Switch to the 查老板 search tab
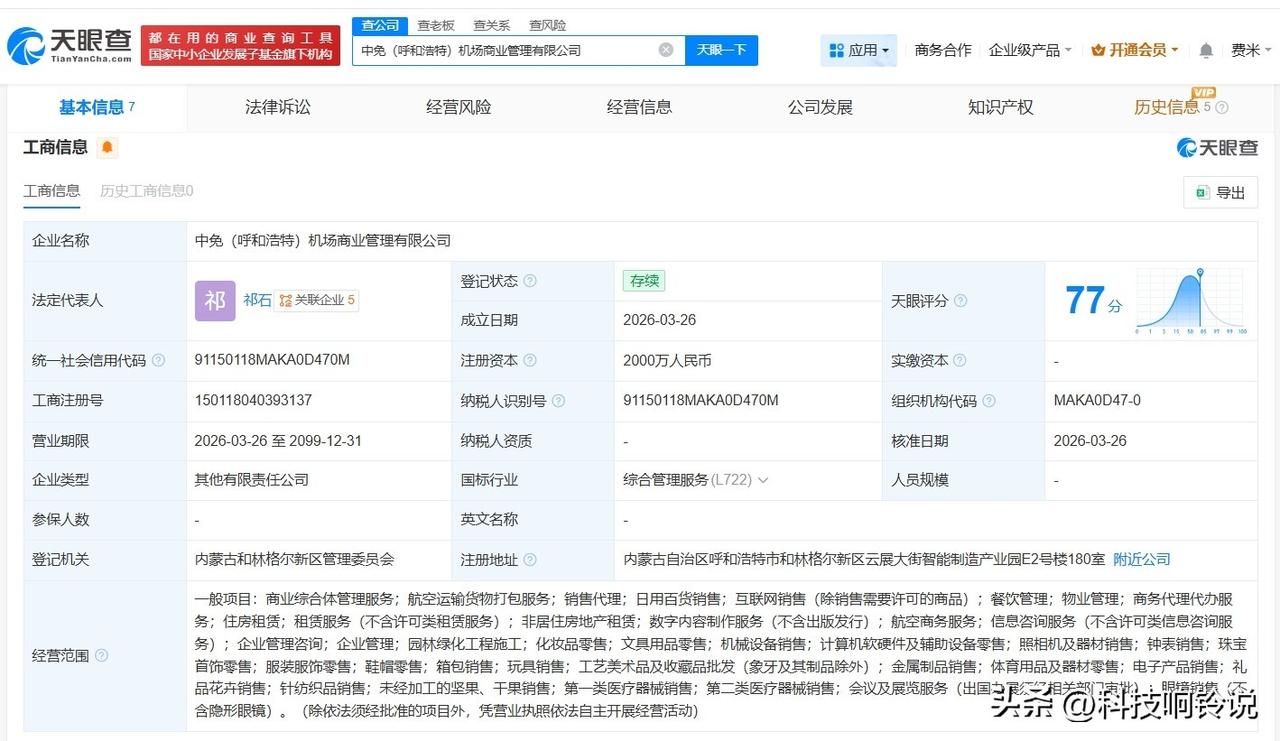Image resolution: width=1280 pixels, height=741 pixels. pos(436,26)
